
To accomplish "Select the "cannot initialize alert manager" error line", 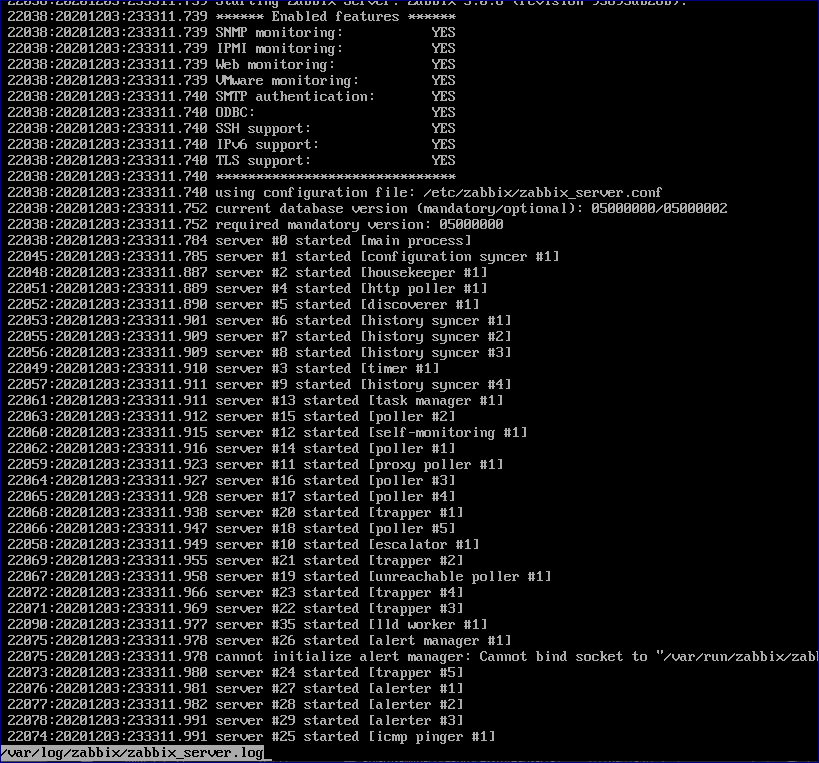I will click(413, 656).
